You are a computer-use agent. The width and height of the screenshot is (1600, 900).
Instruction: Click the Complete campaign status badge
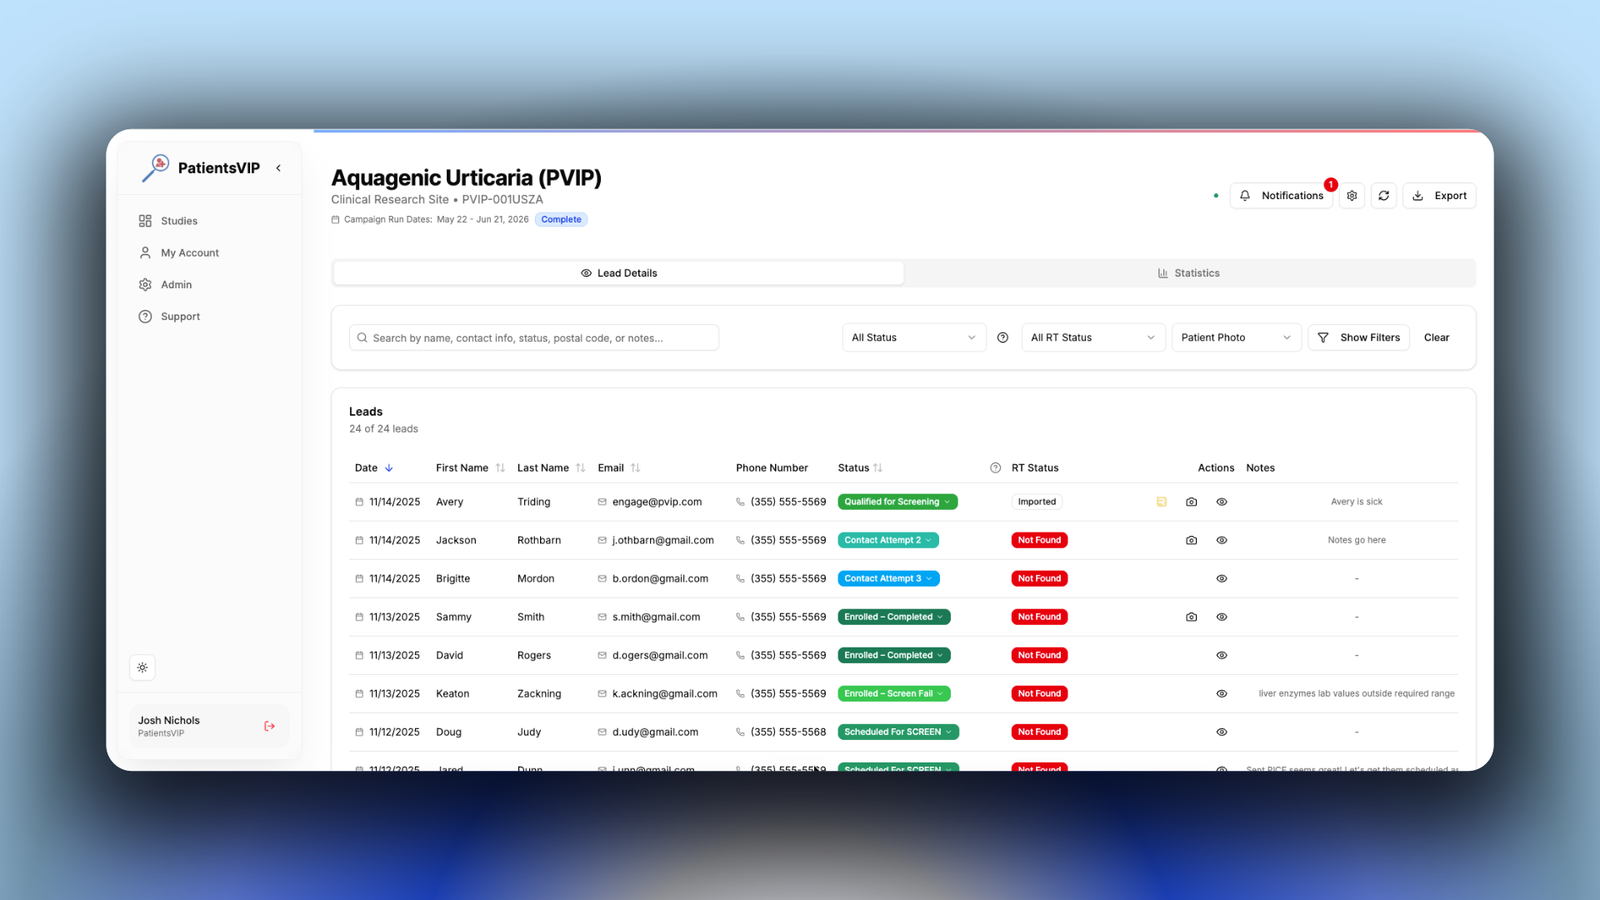[x=561, y=220]
